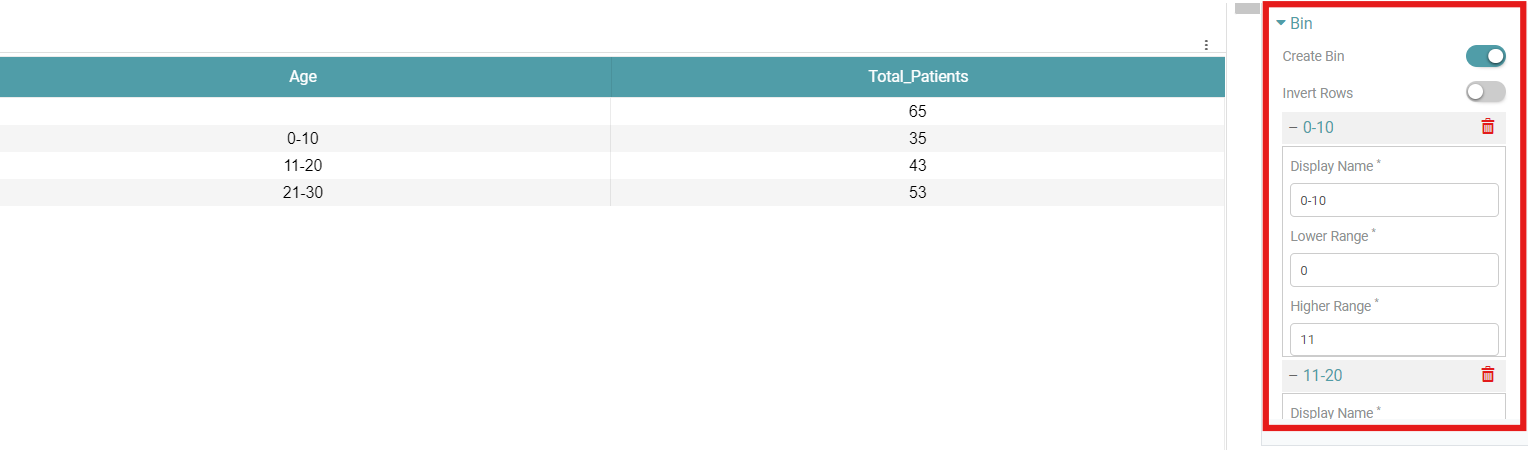Collapse the 0-10 bin panel

[x=1294, y=127]
